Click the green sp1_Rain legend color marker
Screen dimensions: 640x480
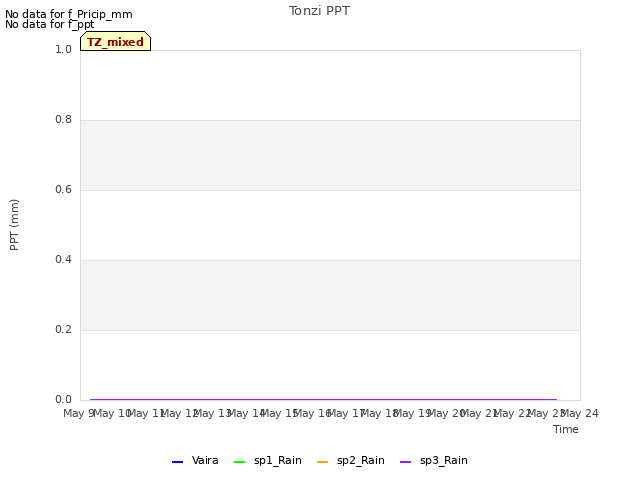pyautogui.click(x=240, y=462)
